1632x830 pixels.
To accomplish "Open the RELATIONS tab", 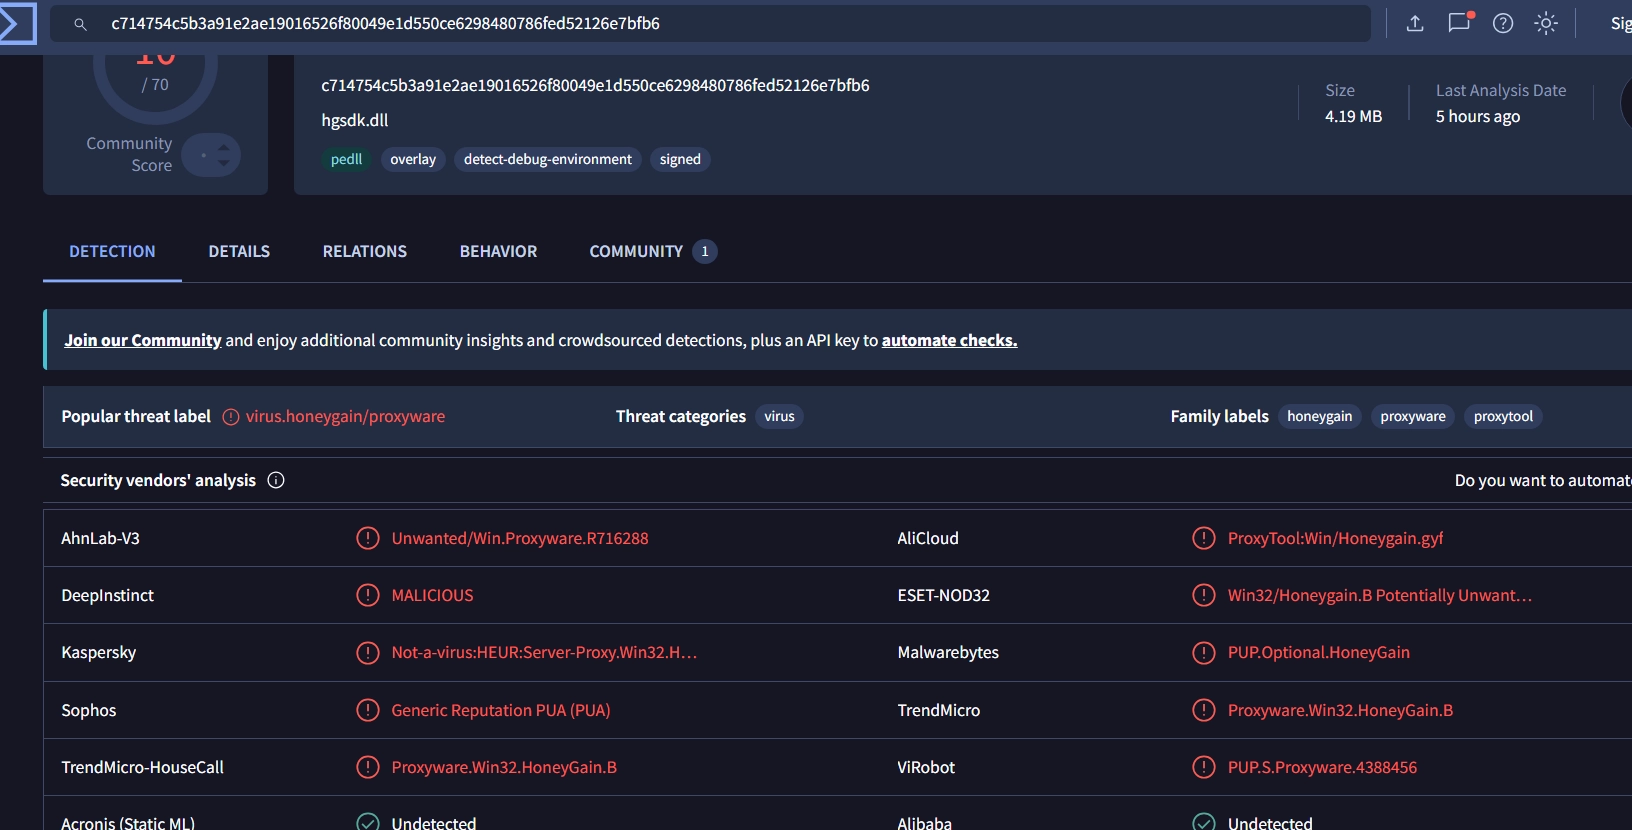I will (x=365, y=252).
